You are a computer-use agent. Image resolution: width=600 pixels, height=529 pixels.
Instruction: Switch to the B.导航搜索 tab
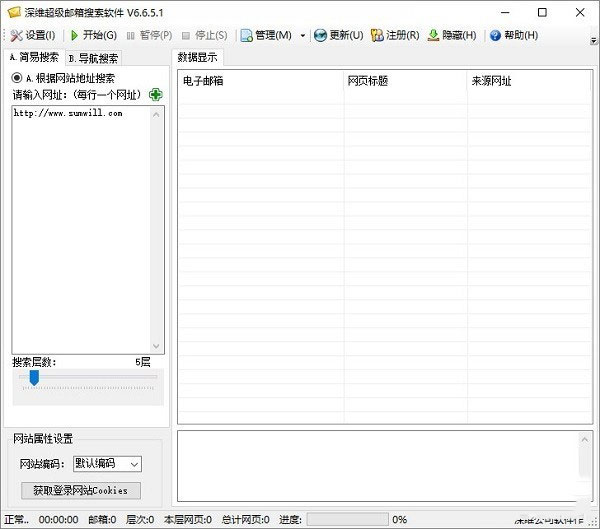[x=93, y=58]
